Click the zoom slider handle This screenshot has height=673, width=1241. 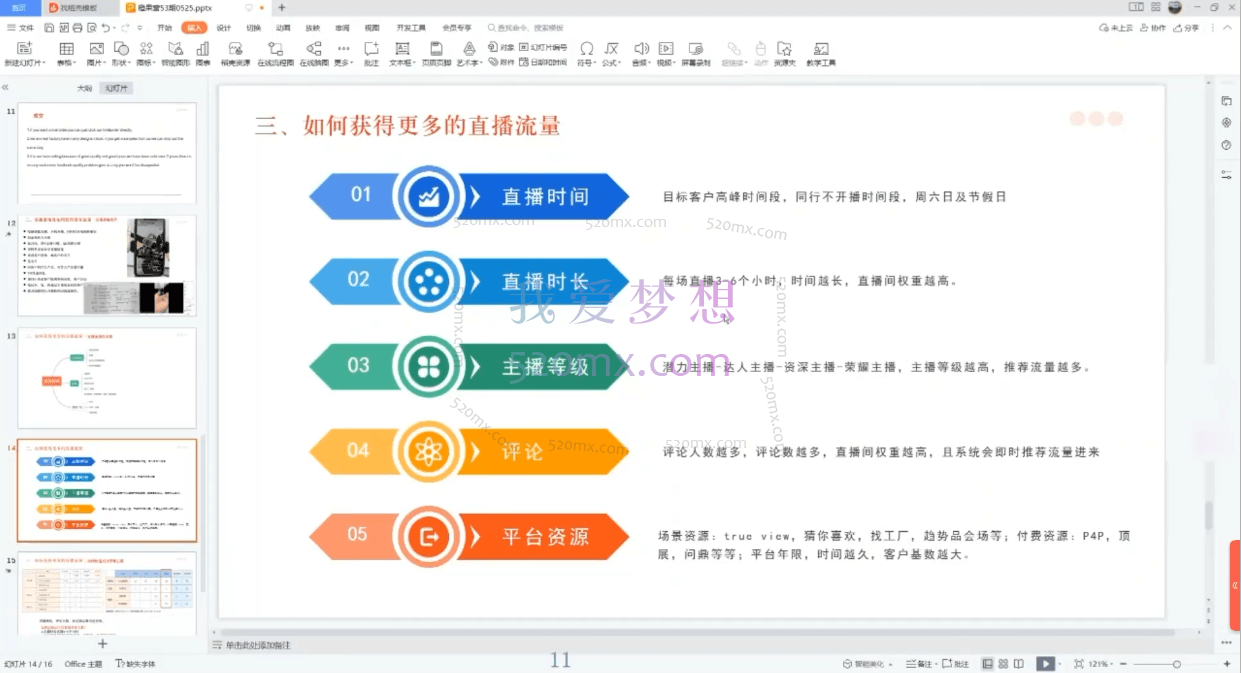tap(1176, 664)
